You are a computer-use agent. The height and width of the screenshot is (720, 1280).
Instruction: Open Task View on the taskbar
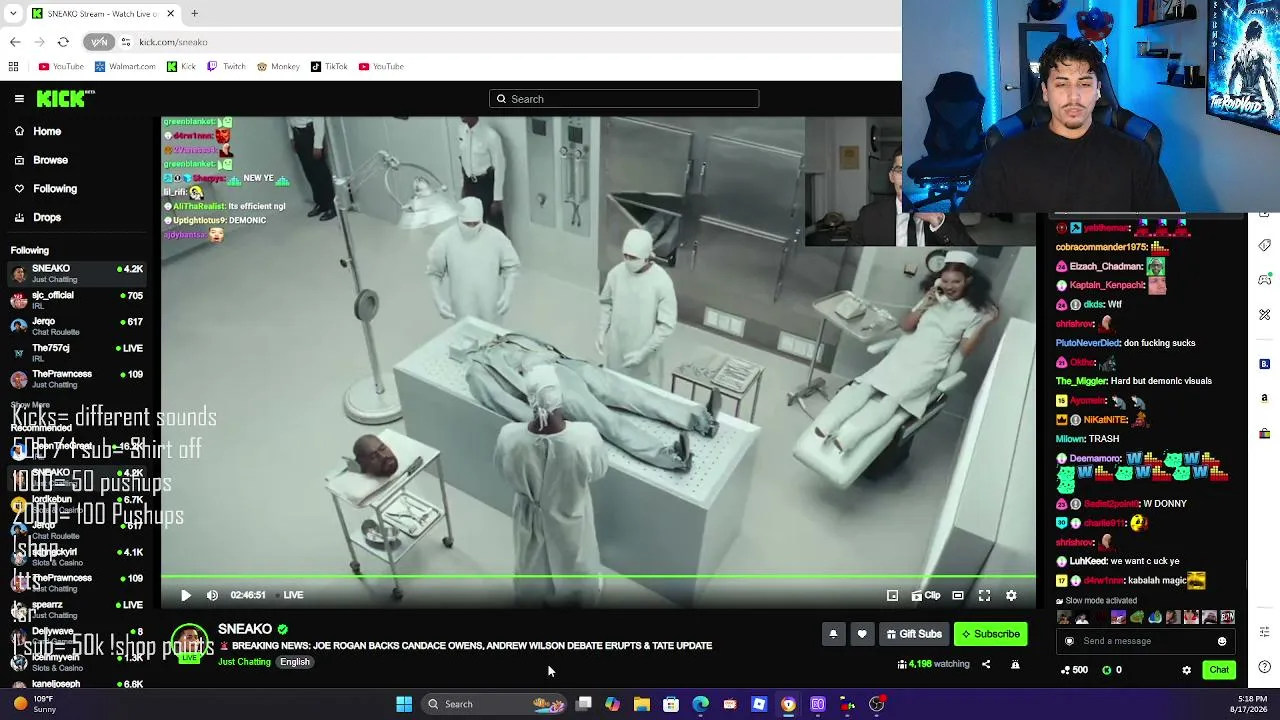coord(584,704)
